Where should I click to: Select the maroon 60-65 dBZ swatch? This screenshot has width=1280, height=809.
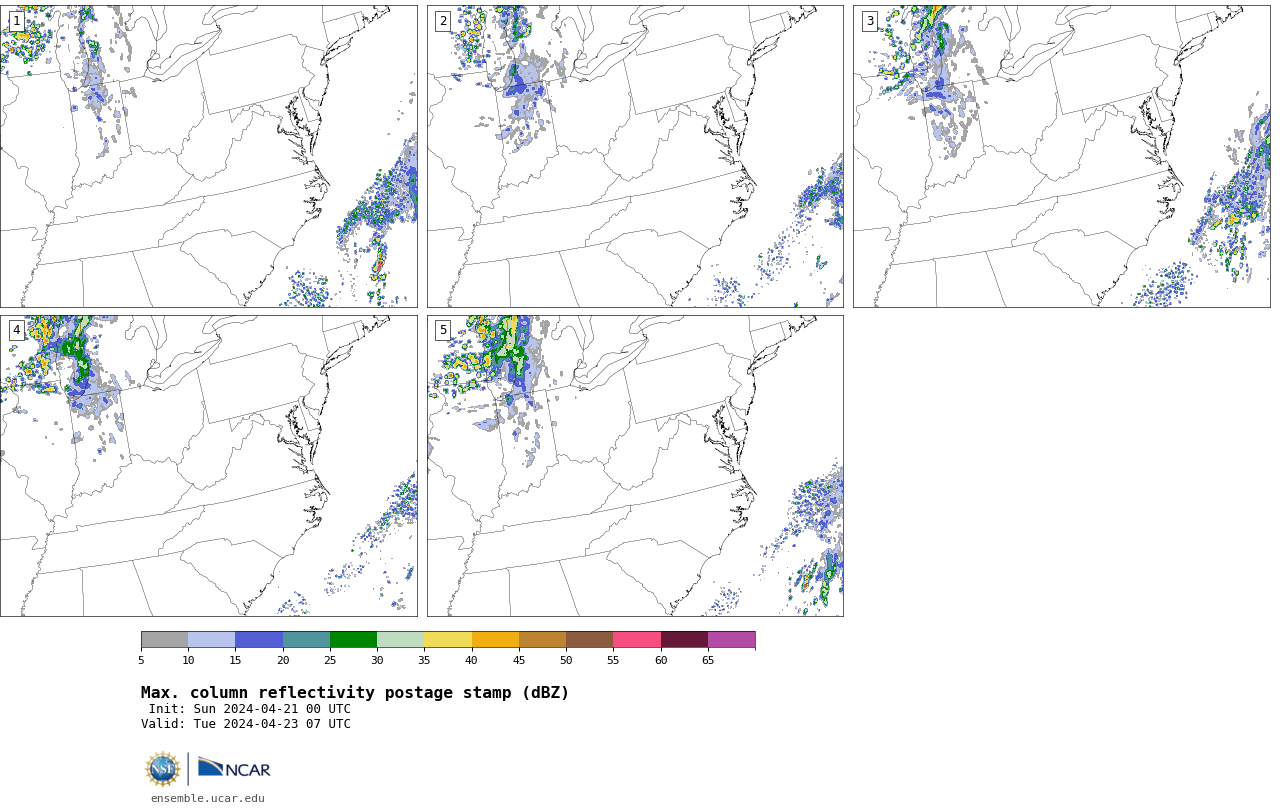pyautogui.click(x=684, y=640)
